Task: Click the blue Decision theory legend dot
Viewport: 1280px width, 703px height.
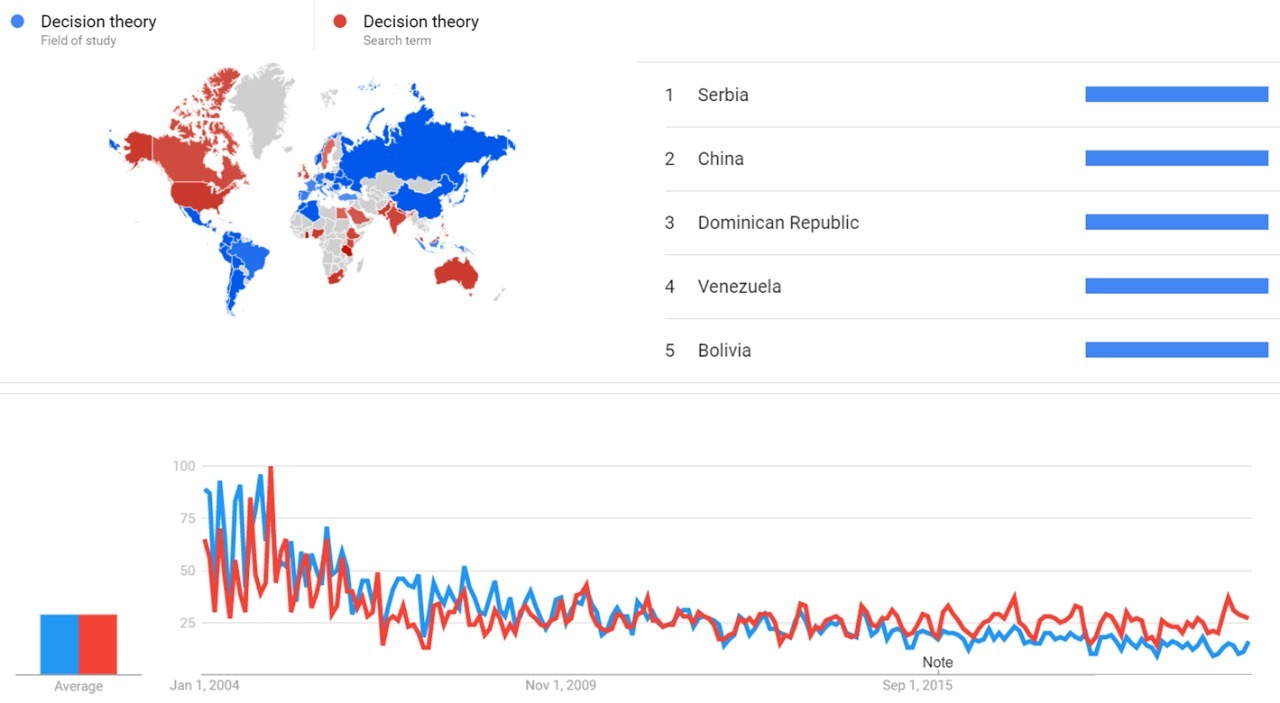Action: [17, 21]
